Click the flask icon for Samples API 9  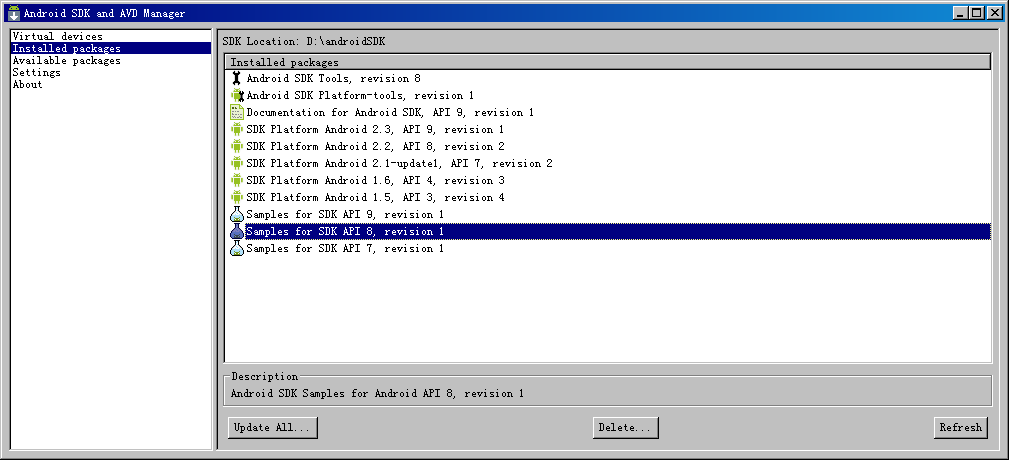237,214
